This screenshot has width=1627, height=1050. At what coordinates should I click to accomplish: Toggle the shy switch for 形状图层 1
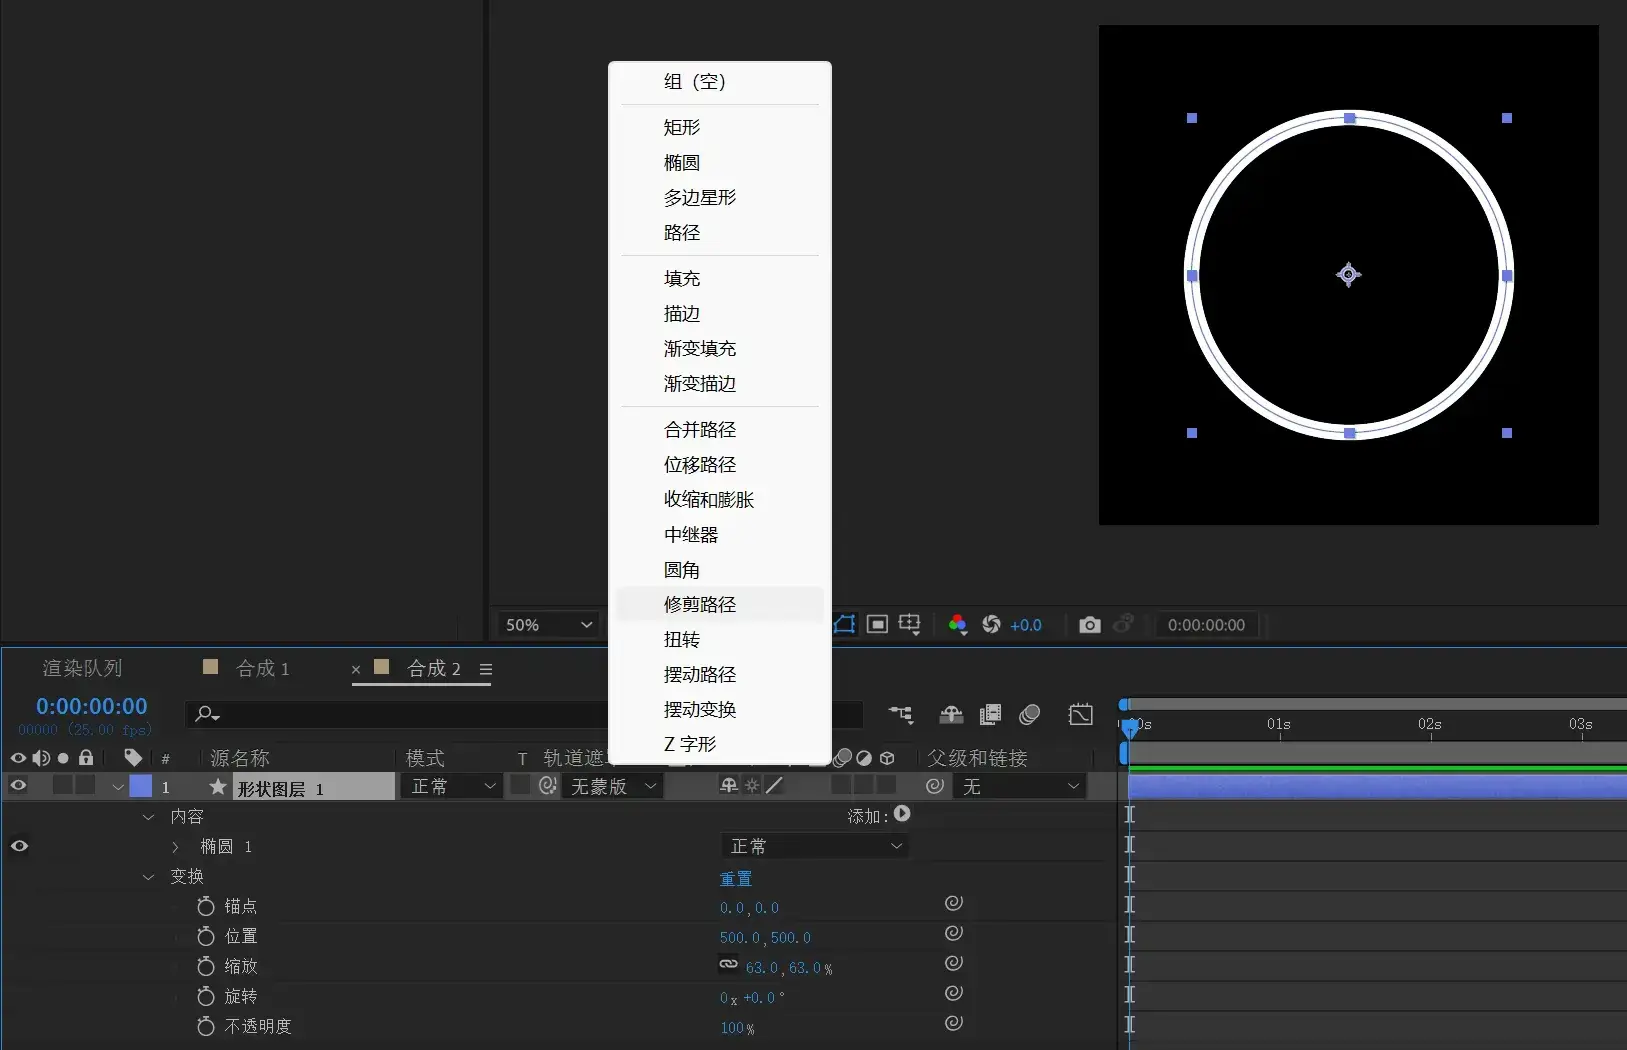point(729,786)
